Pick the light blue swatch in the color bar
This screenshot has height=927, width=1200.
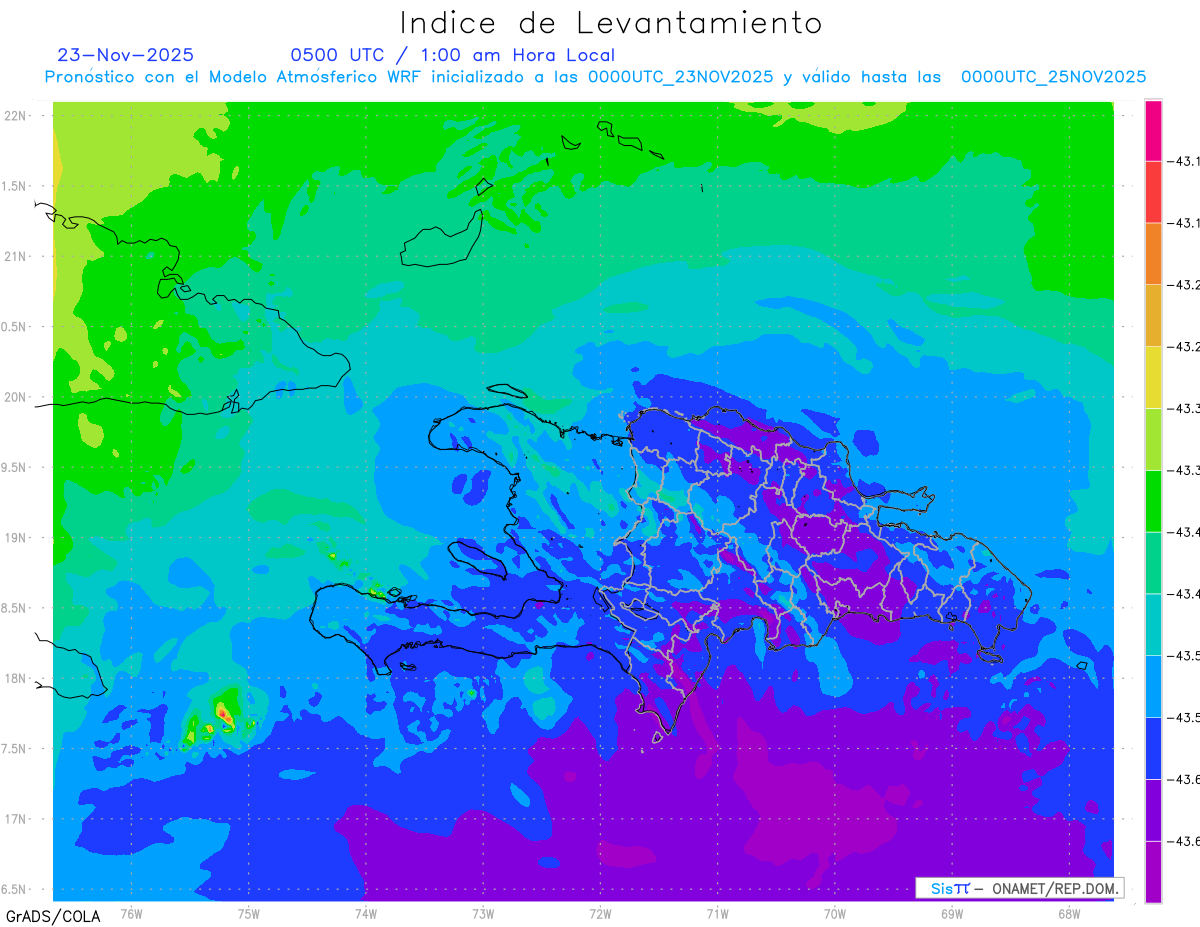click(x=1153, y=686)
